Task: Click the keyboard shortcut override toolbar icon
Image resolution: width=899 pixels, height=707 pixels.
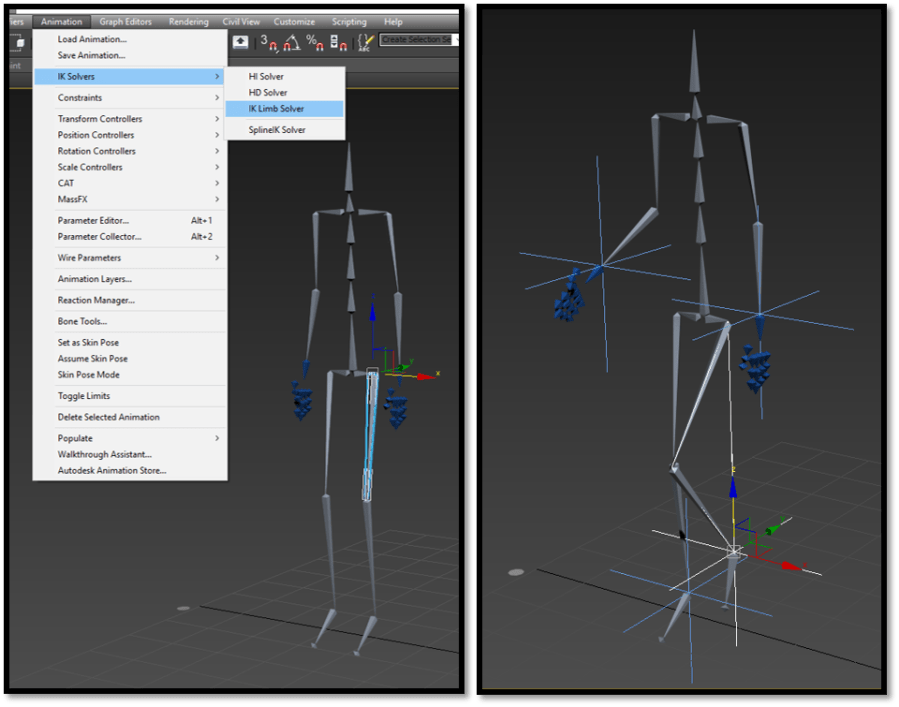Action: coord(241,42)
